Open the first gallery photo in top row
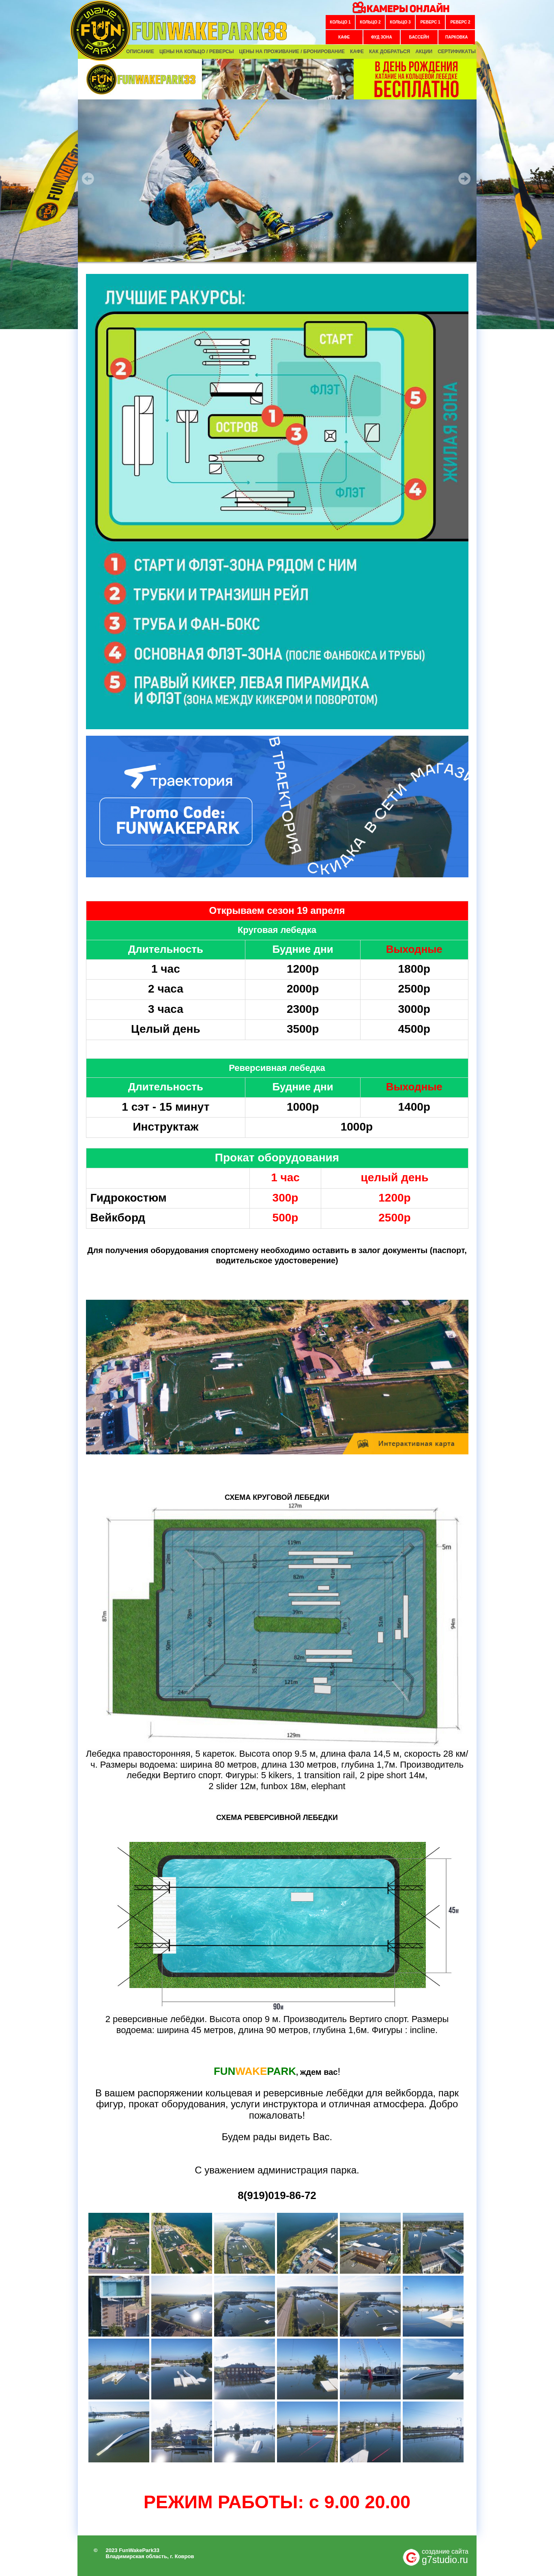 point(119,2242)
